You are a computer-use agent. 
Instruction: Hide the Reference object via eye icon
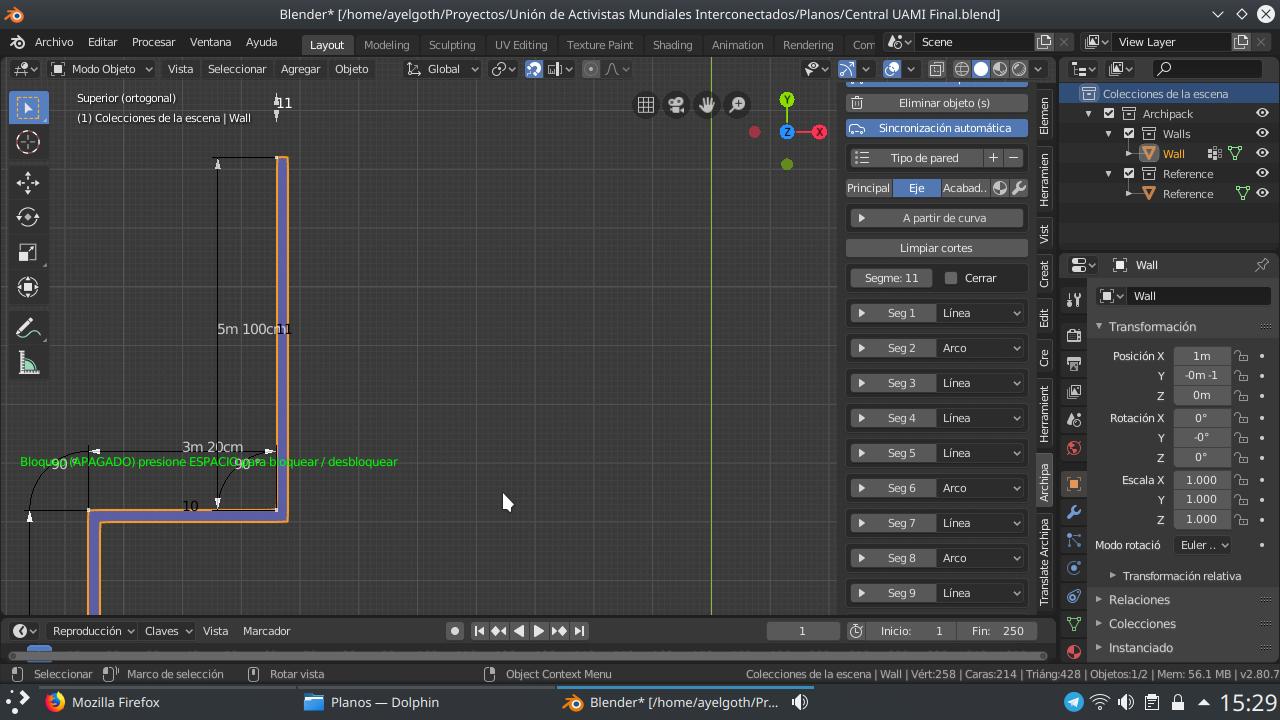click(1262, 194)
